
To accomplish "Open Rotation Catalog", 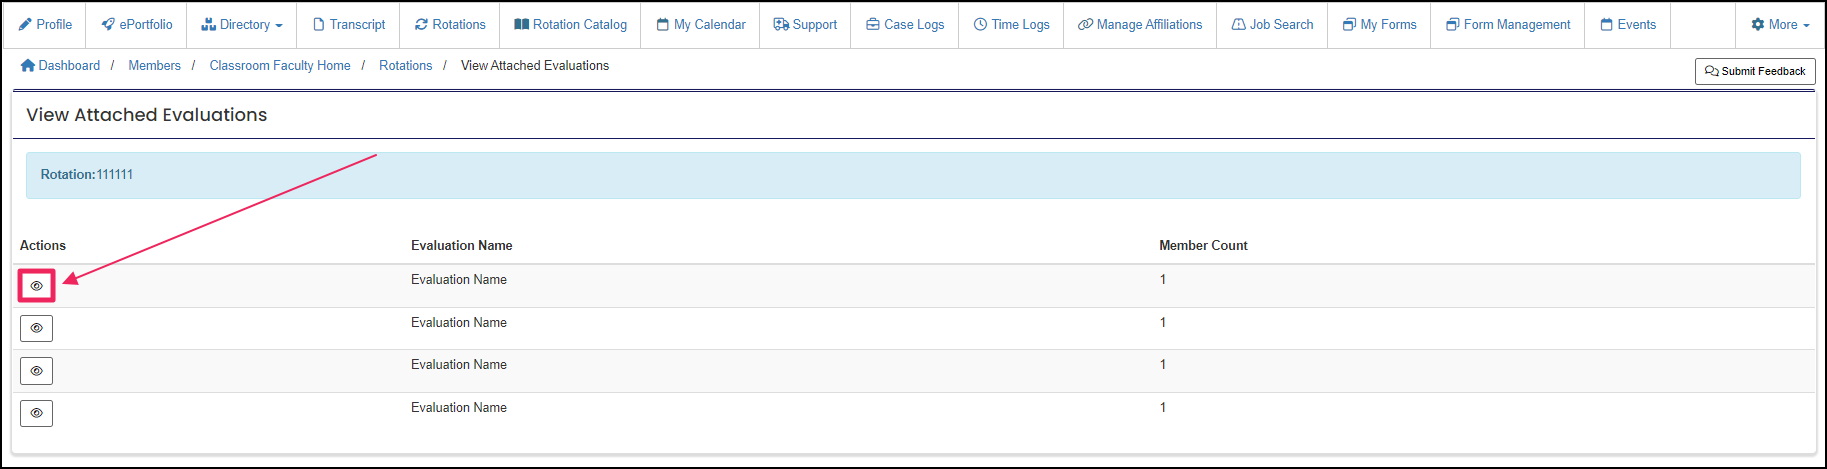I will click(x=570, y=24).
